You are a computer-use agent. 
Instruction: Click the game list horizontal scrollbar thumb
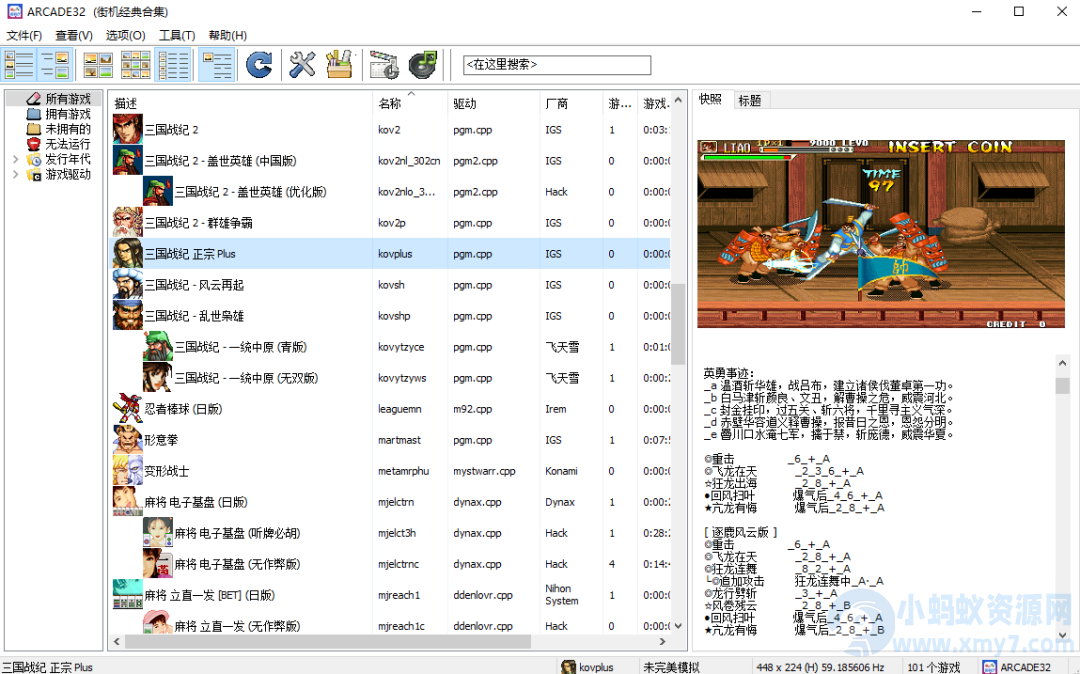click(x=327, y=642)
